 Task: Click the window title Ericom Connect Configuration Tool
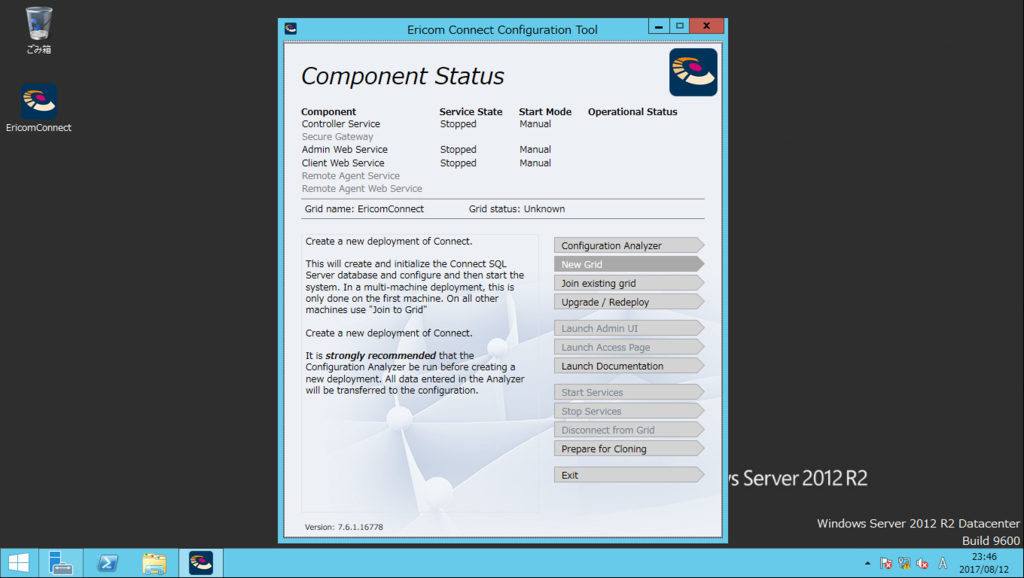[502, 29]
